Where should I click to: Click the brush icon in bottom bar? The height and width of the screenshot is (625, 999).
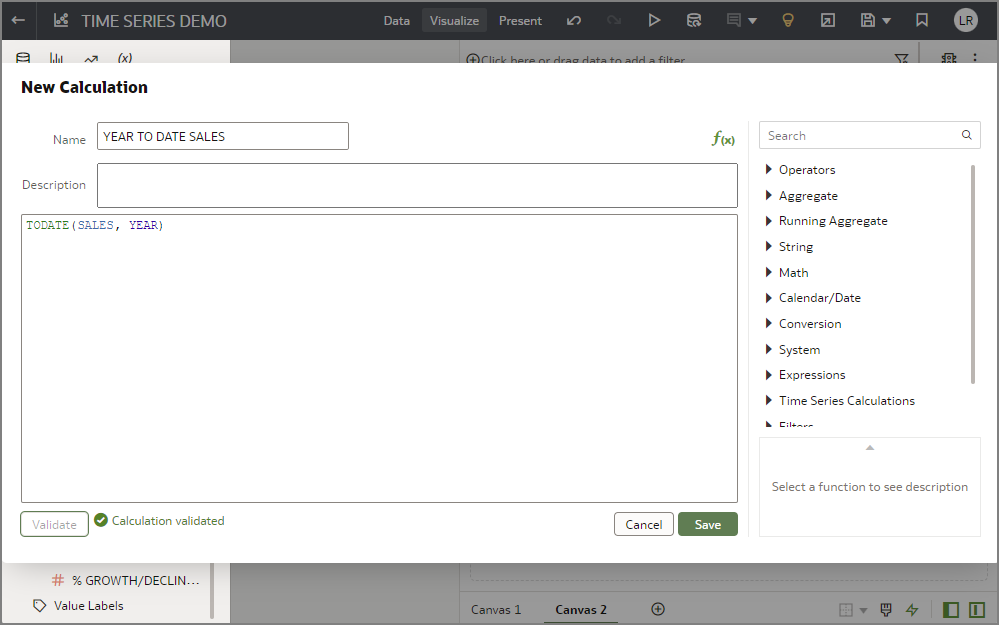pos(886,610)
